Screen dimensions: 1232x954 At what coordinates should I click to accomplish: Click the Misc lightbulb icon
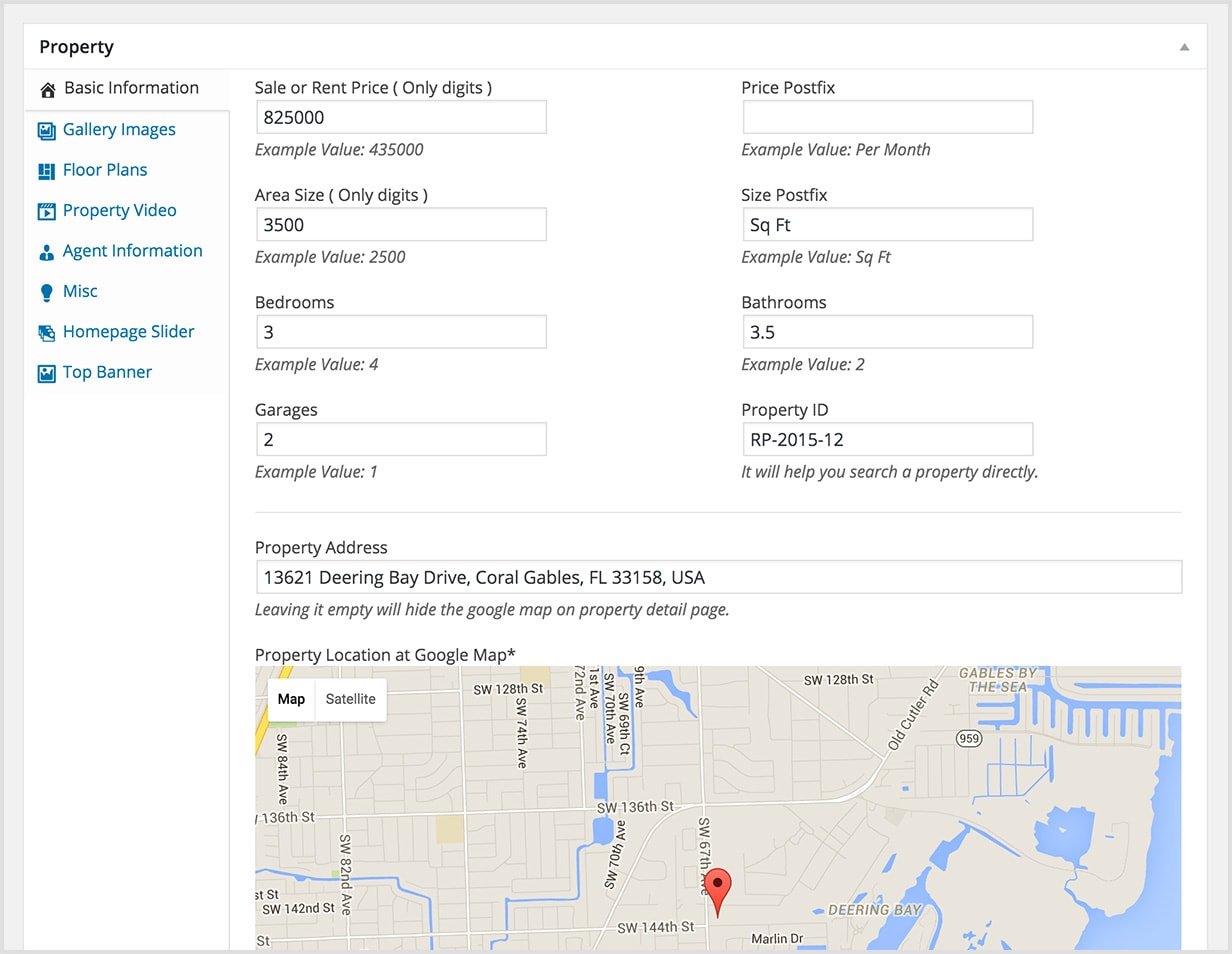tap(46, 292)
